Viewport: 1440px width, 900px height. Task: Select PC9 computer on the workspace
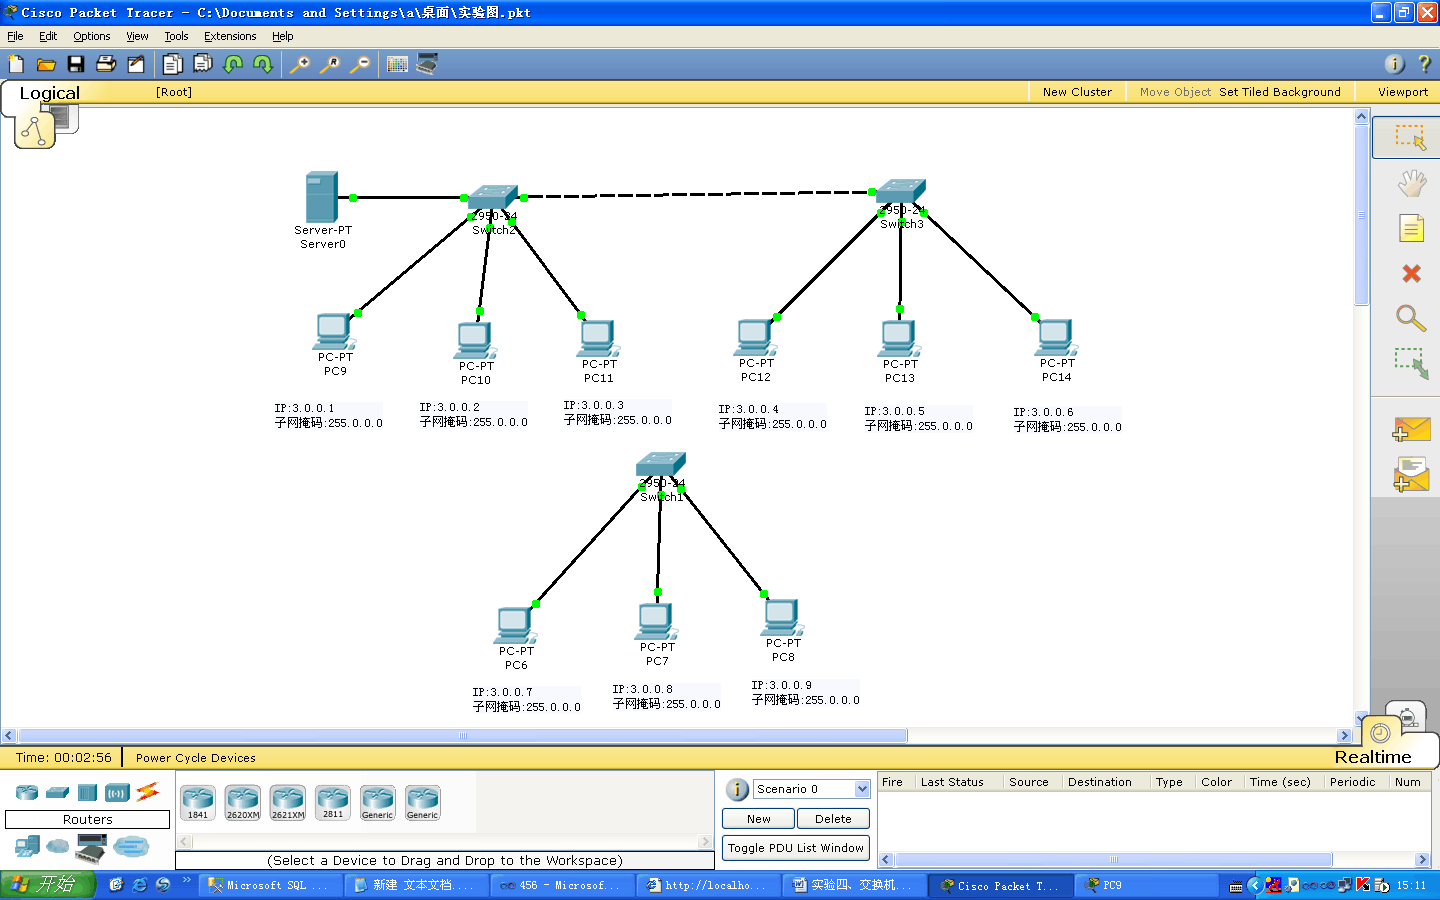coord(334,331)
